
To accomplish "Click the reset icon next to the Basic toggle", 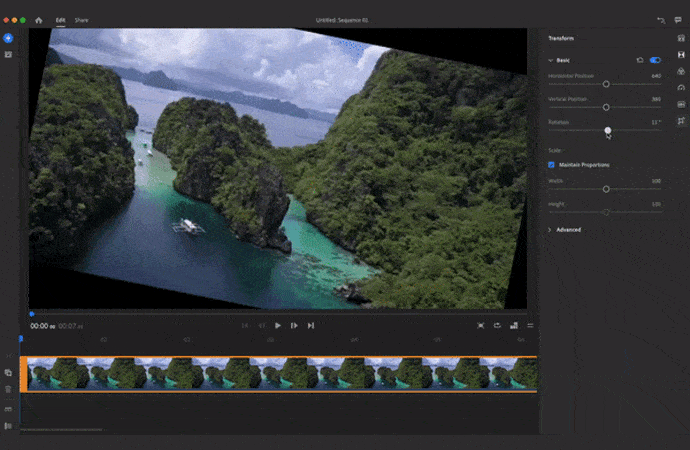I will (x=640, y=60).
